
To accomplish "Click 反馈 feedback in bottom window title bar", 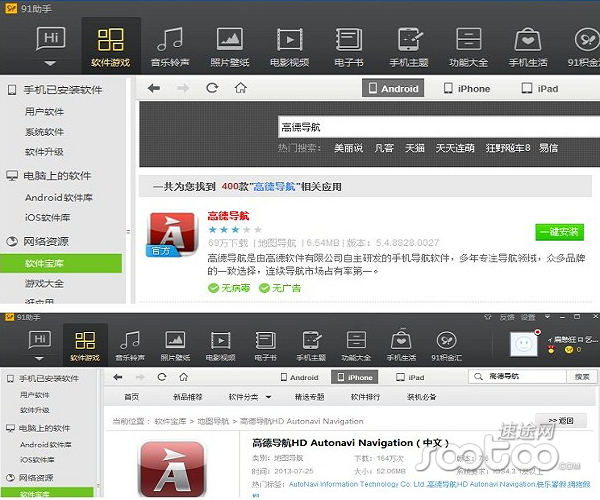I will 507,318.
